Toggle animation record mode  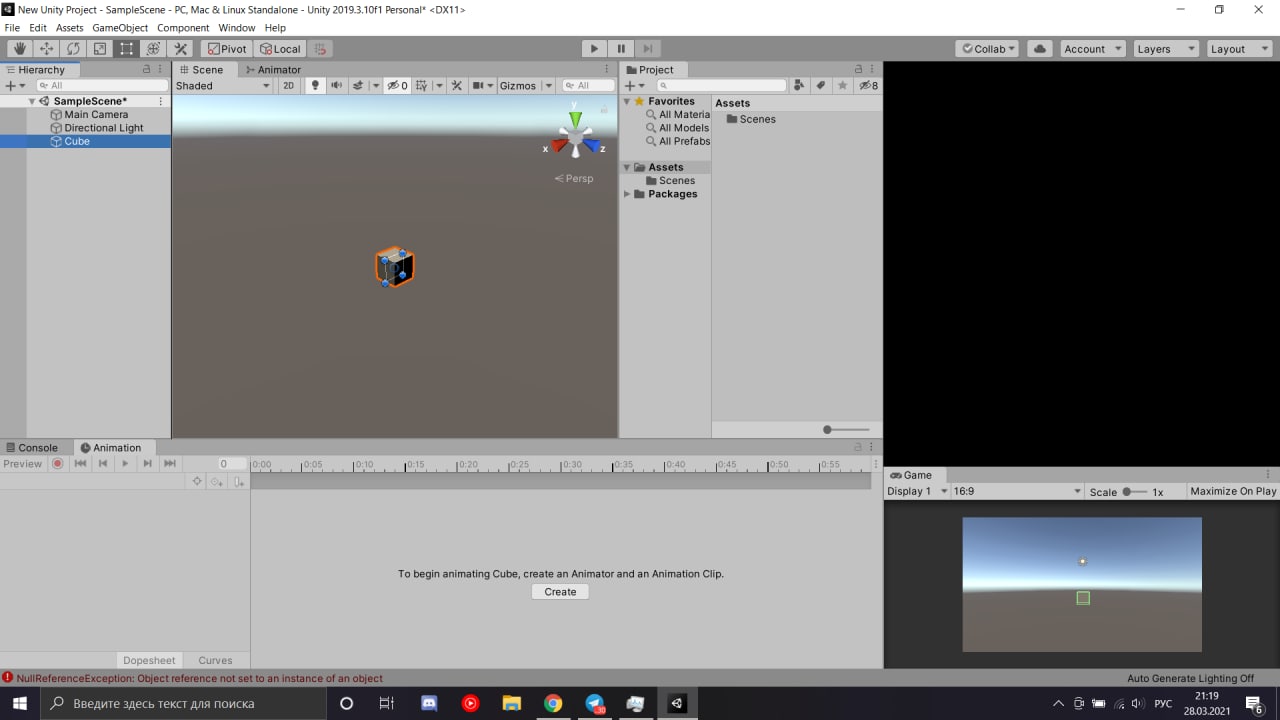click(58, 463)
